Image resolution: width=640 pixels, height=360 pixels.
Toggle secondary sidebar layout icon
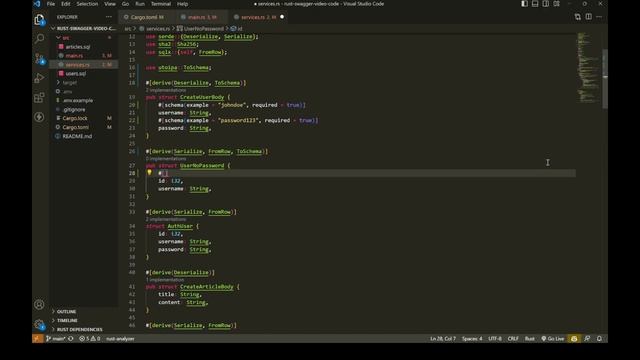(x=546, y=4)
